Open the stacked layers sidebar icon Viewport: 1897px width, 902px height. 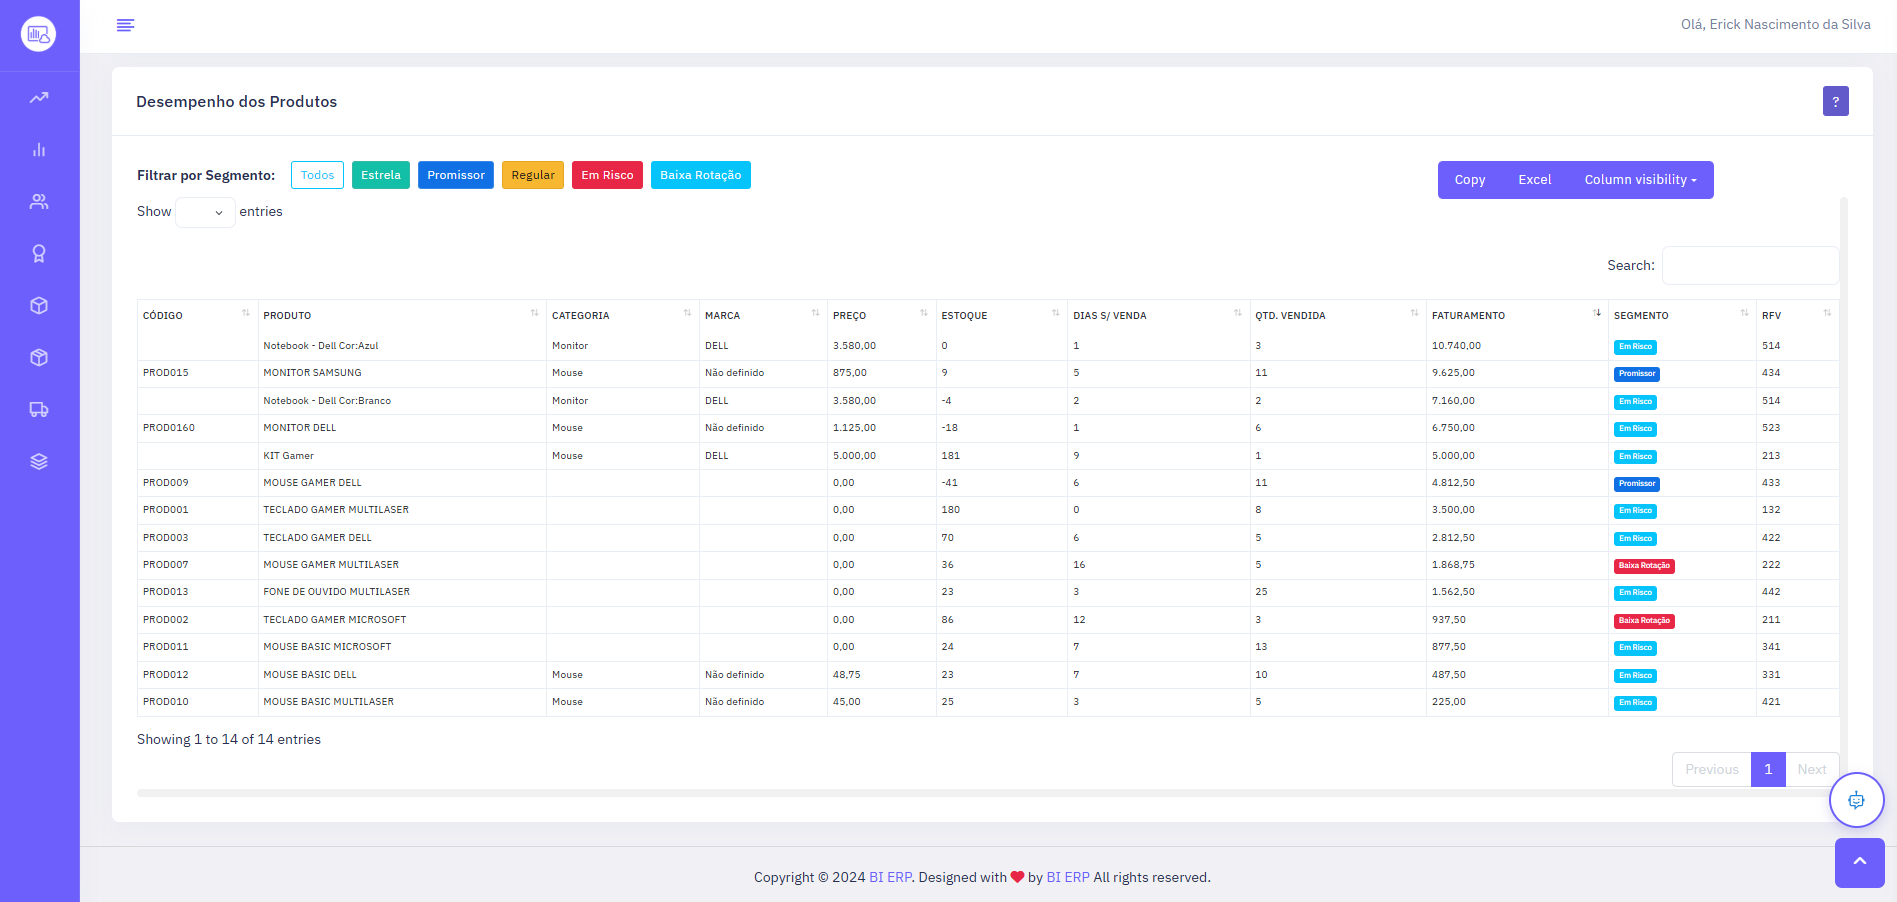tap(39, 462)
